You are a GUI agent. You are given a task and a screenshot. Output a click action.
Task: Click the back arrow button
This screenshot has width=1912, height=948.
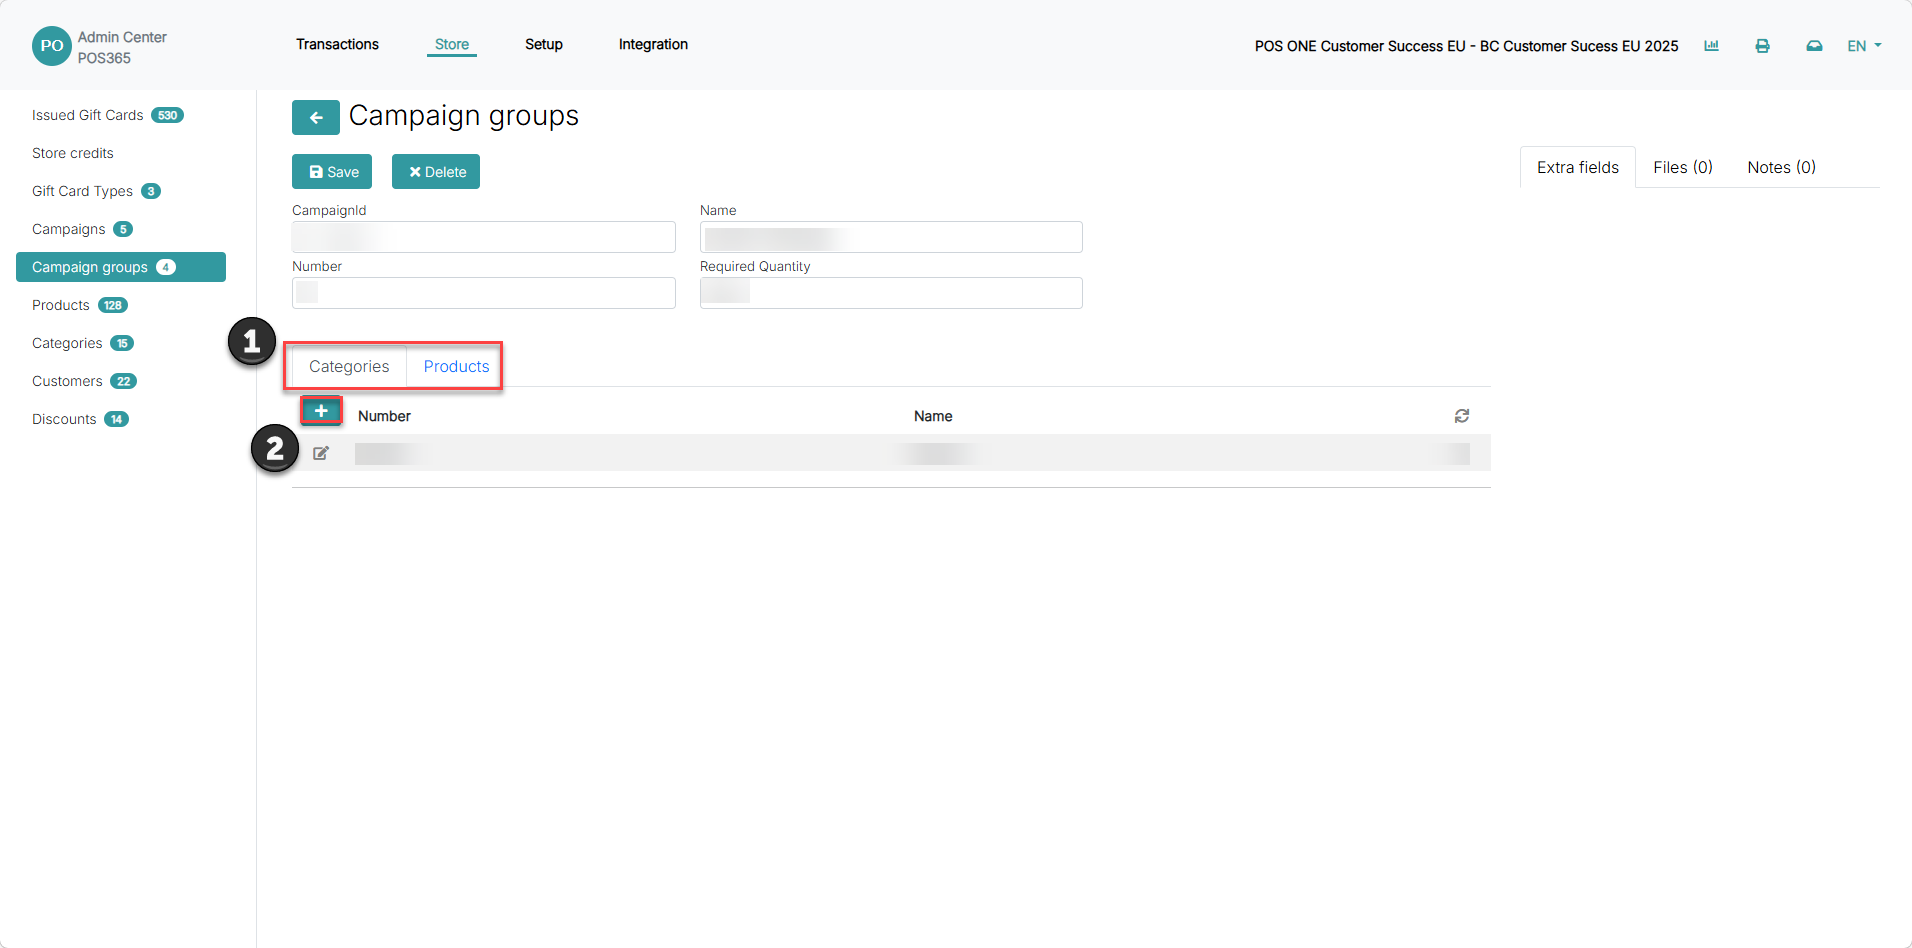pyautogui.click(x=315, y=117)
